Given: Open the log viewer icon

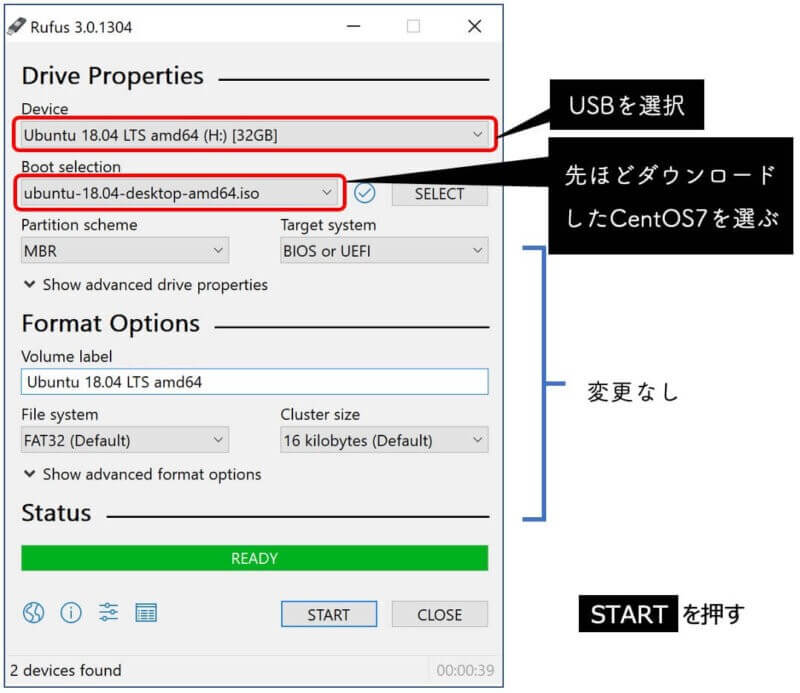Looking at the screenshot, I should point(146,612).
